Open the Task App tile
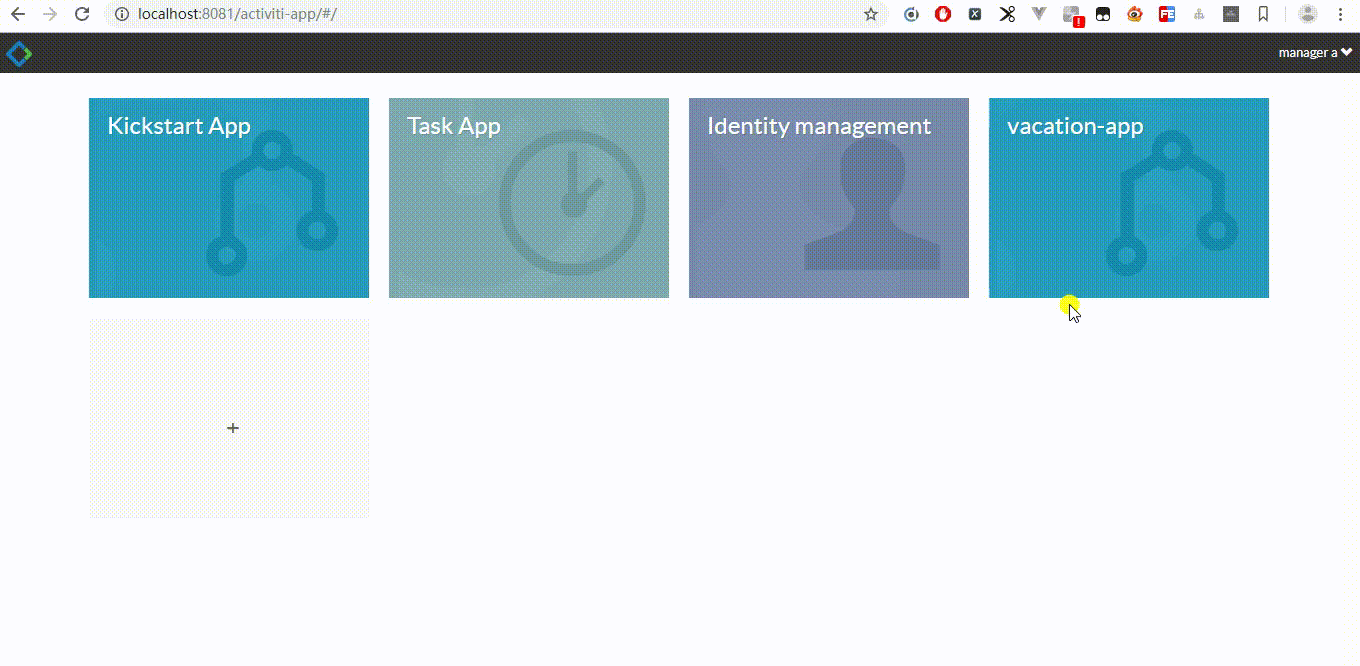The image size is (1360, 666). pos(529,198)
